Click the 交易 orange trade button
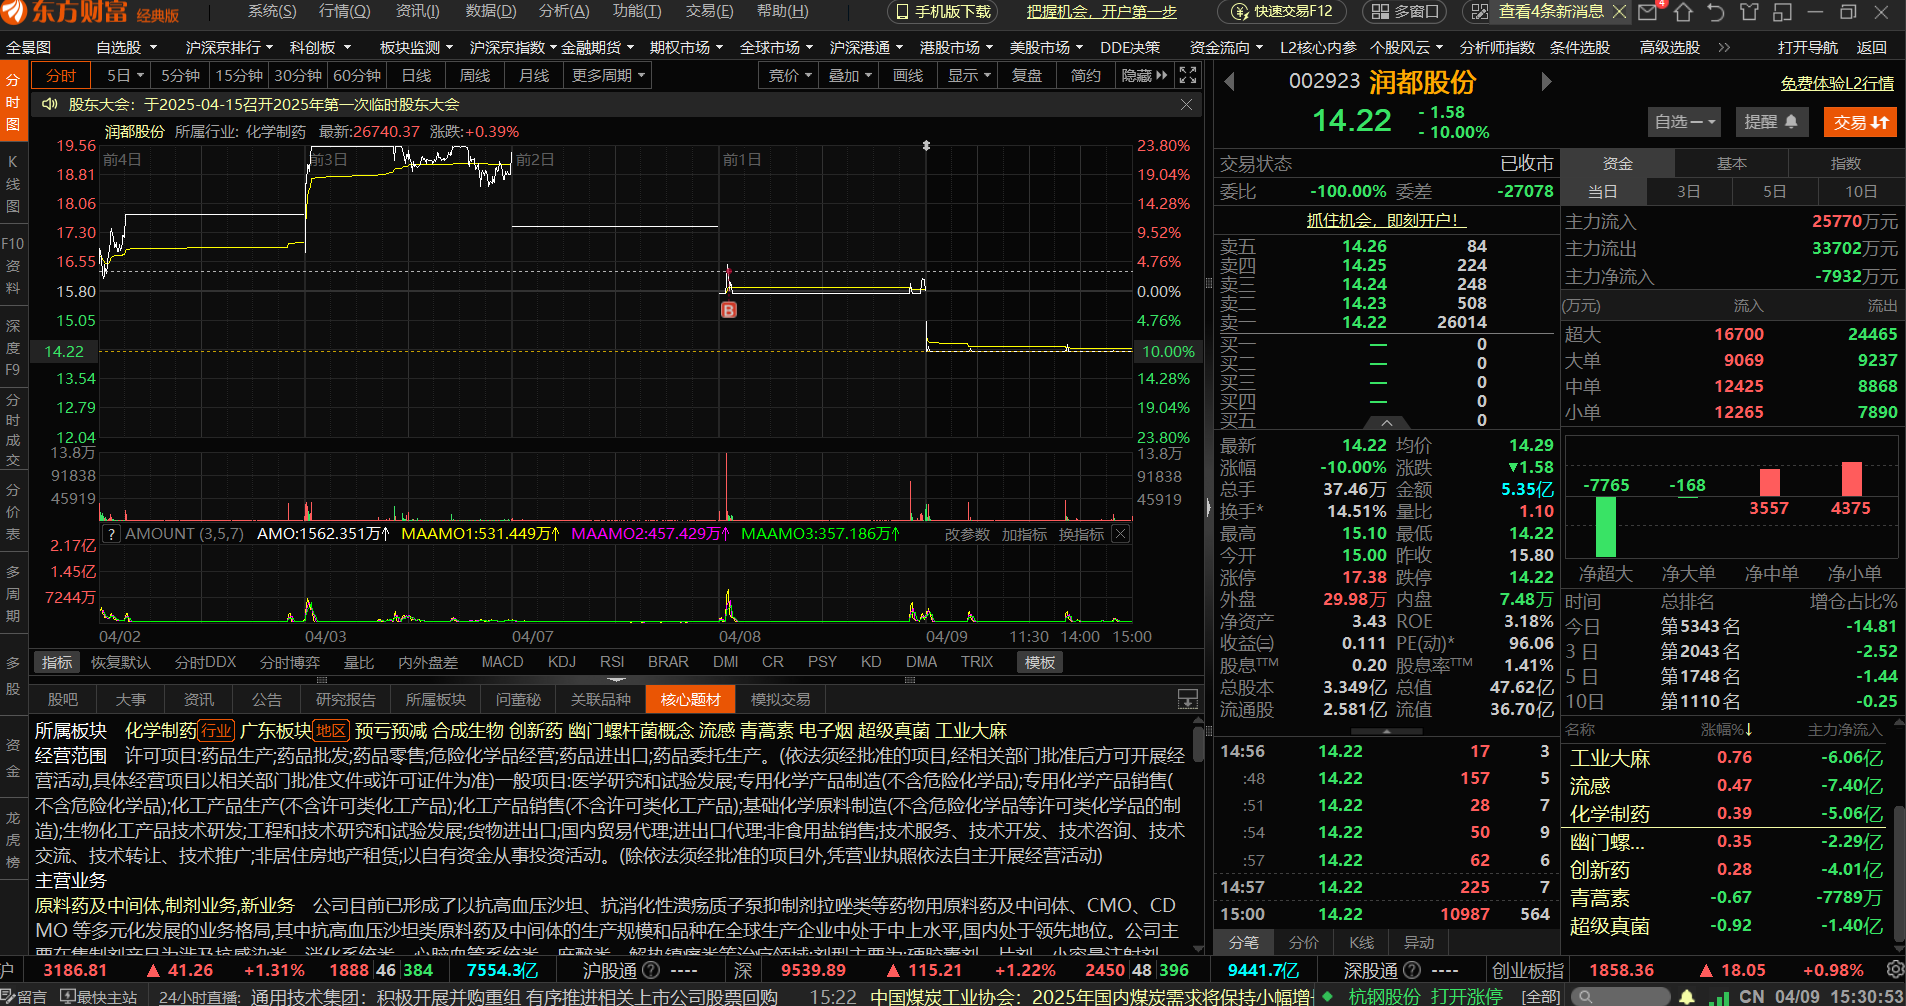Image resolution: width=1906 pixels, height=1006 pixels. pos(1860,122)
